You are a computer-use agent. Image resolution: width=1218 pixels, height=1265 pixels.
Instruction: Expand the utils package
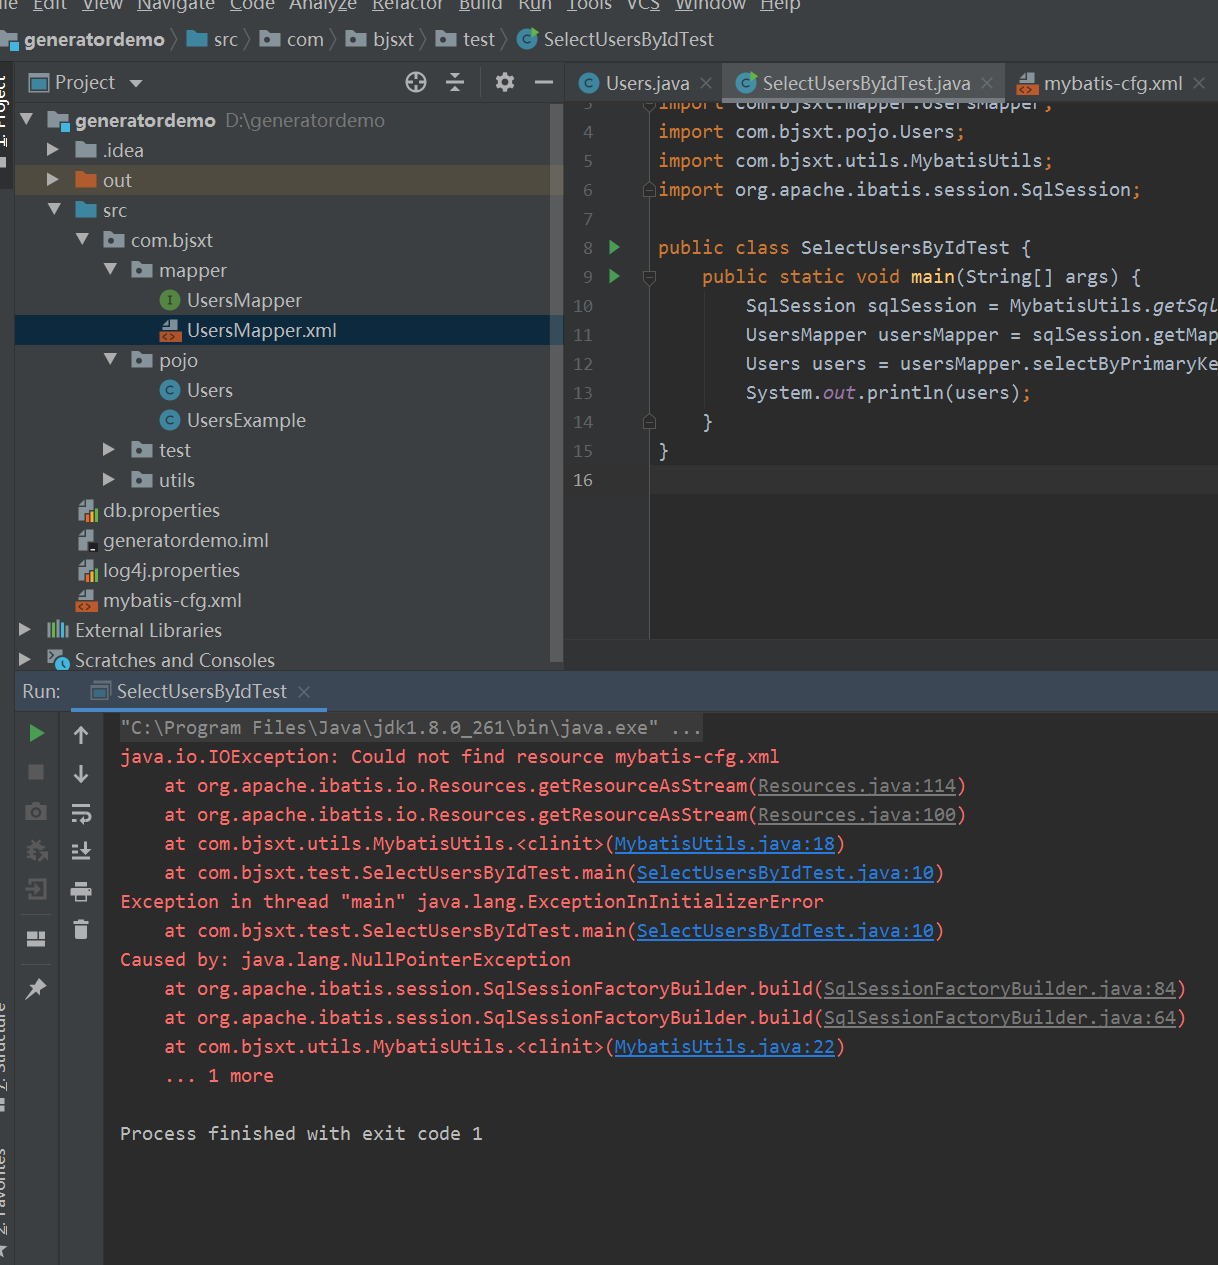click(x=109, y=480)
